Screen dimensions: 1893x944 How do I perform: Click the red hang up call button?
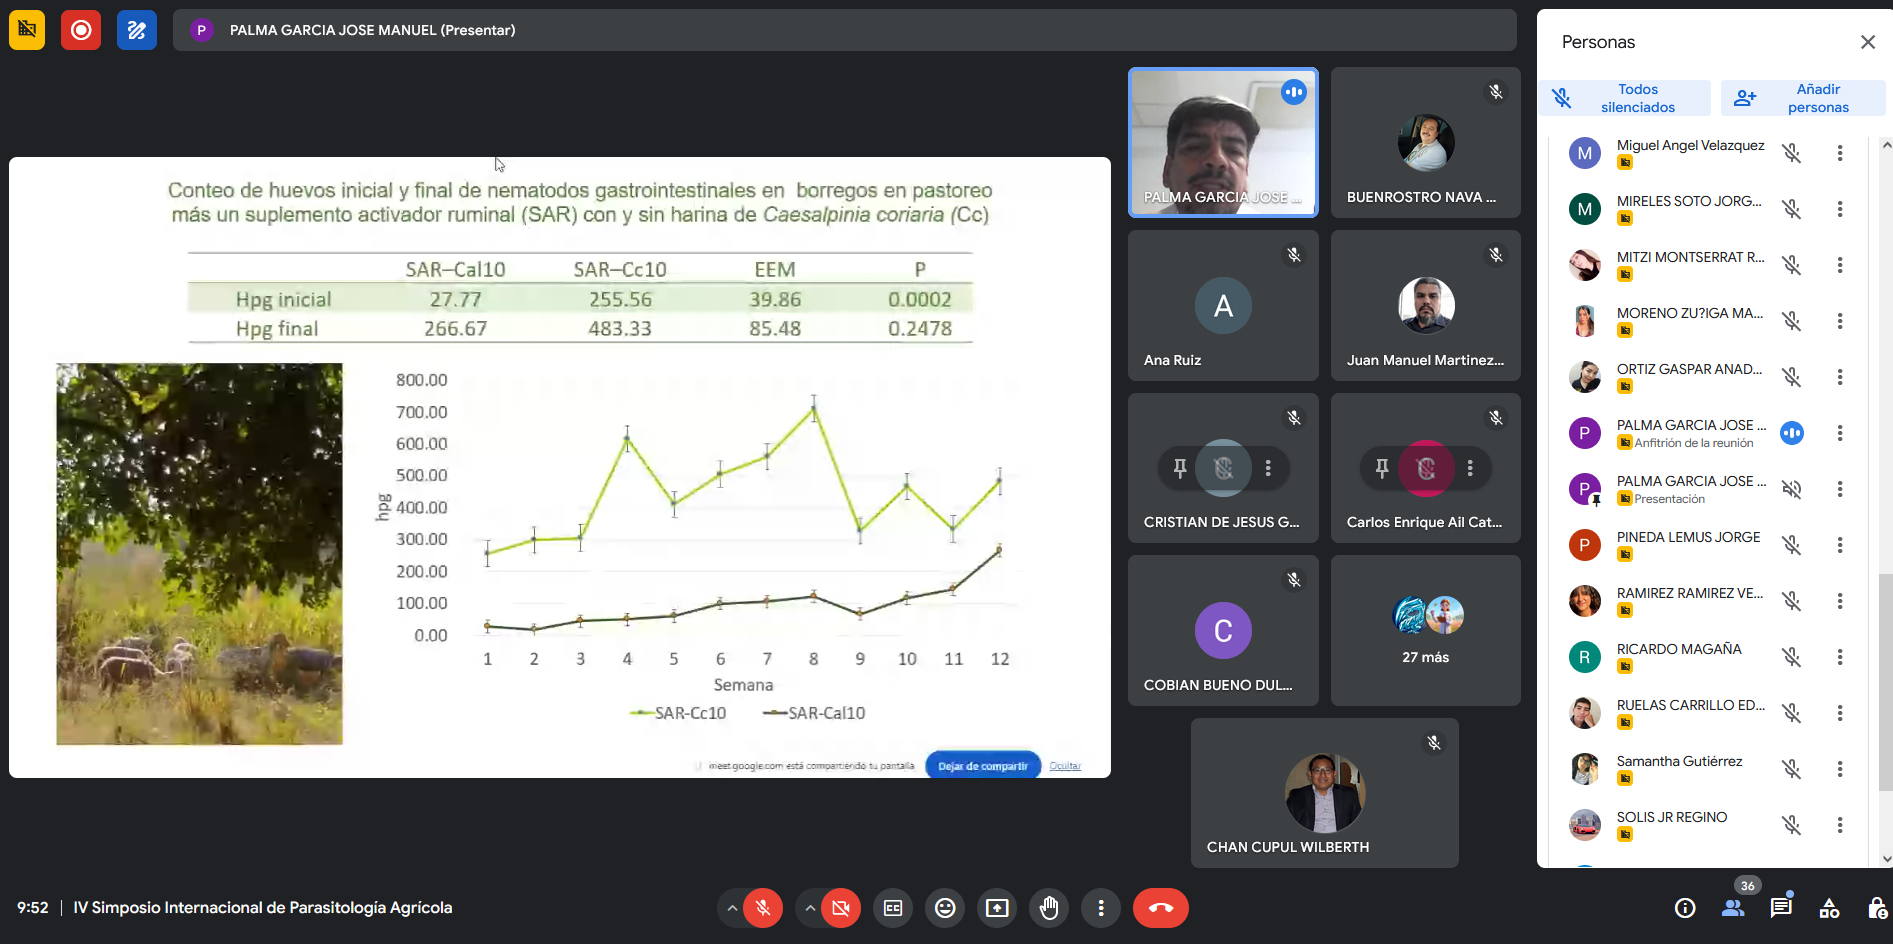point(1160,908)
